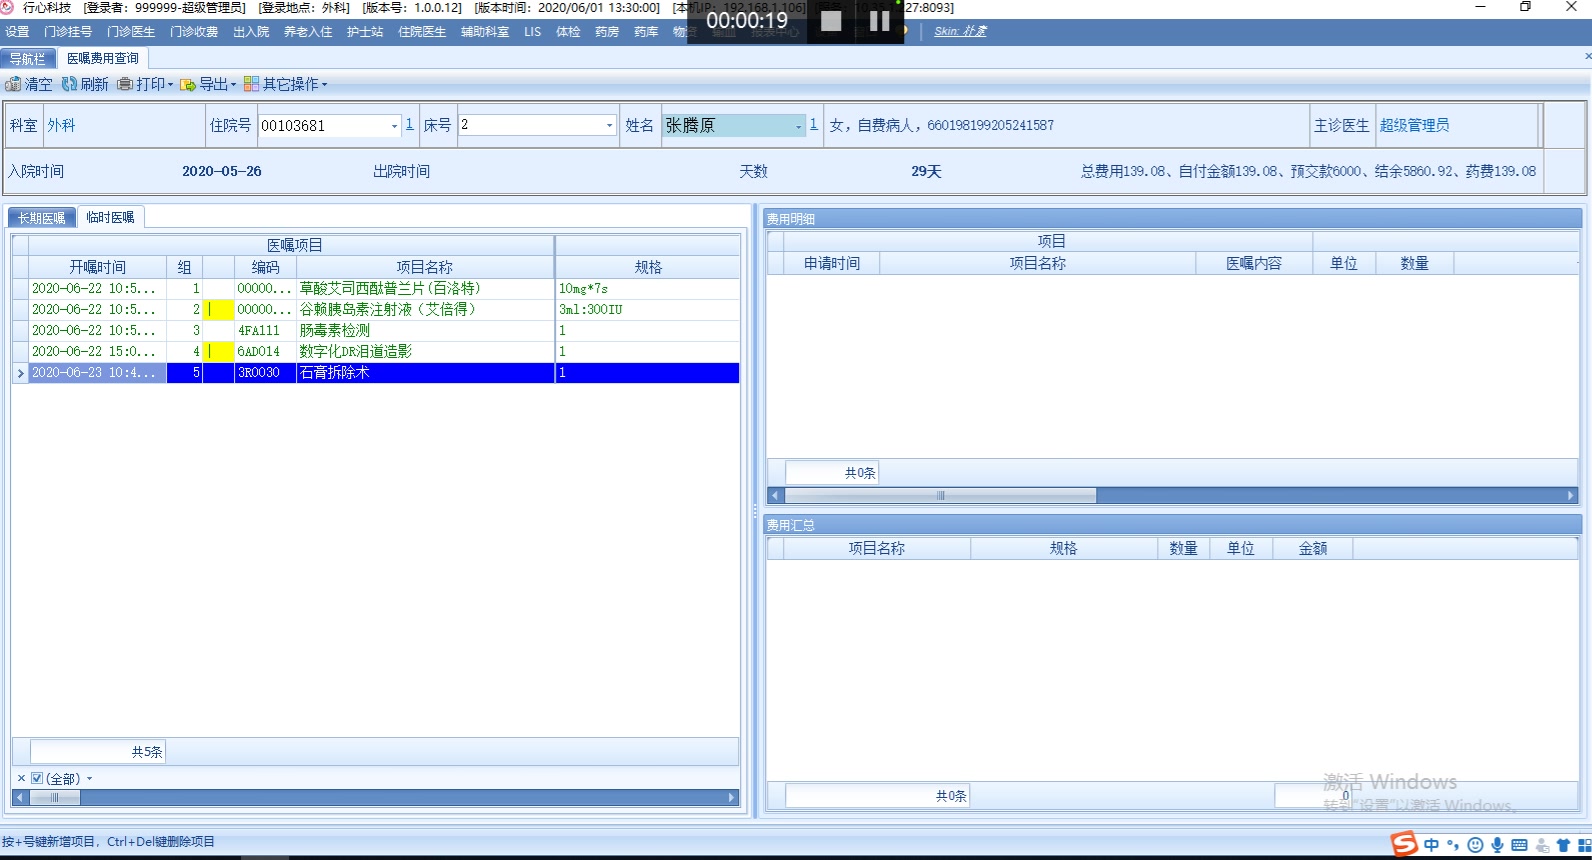Viewport: 1592px width, 860px height.
Task: Click the 开嘱时间 column header
Action: [97, 267]
